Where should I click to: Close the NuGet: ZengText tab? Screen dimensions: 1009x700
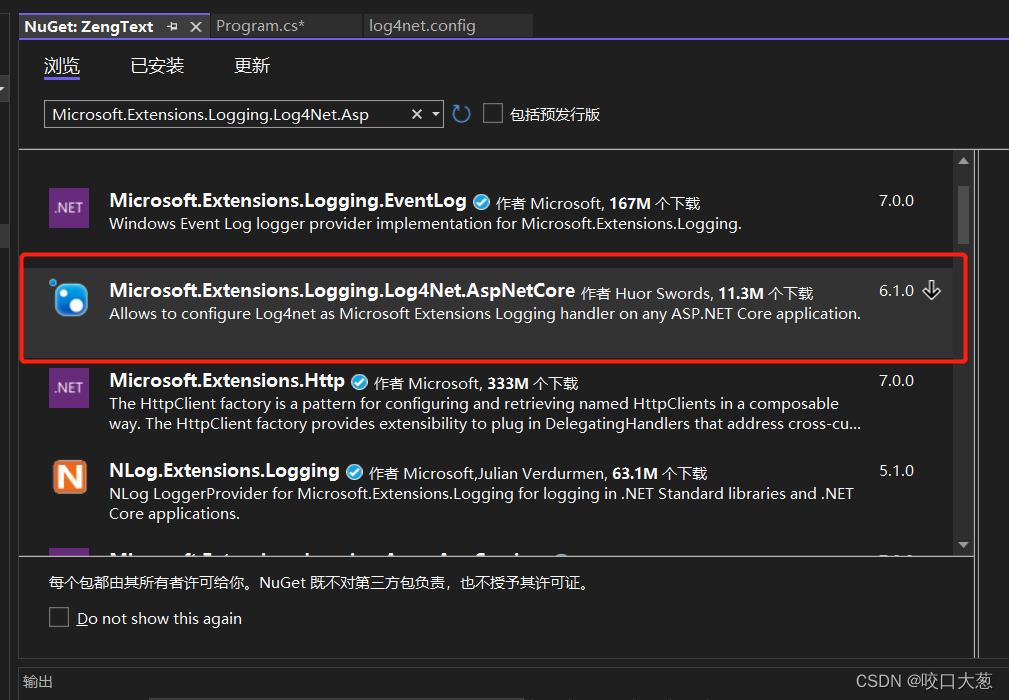196,26
